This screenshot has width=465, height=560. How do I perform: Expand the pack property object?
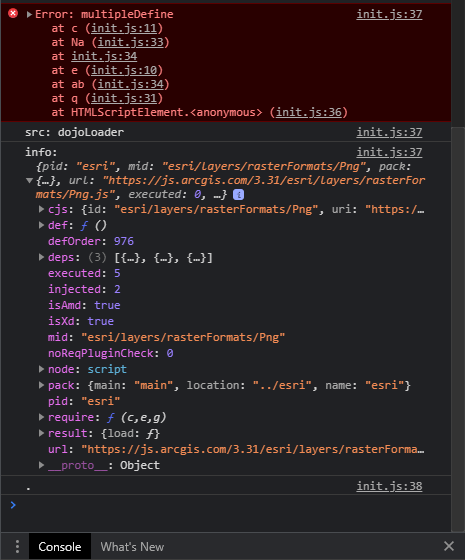point(41,385)
